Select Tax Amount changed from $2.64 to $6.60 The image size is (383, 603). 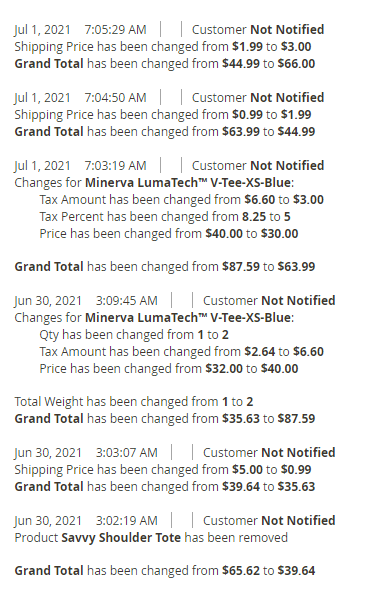coord(182,351)
